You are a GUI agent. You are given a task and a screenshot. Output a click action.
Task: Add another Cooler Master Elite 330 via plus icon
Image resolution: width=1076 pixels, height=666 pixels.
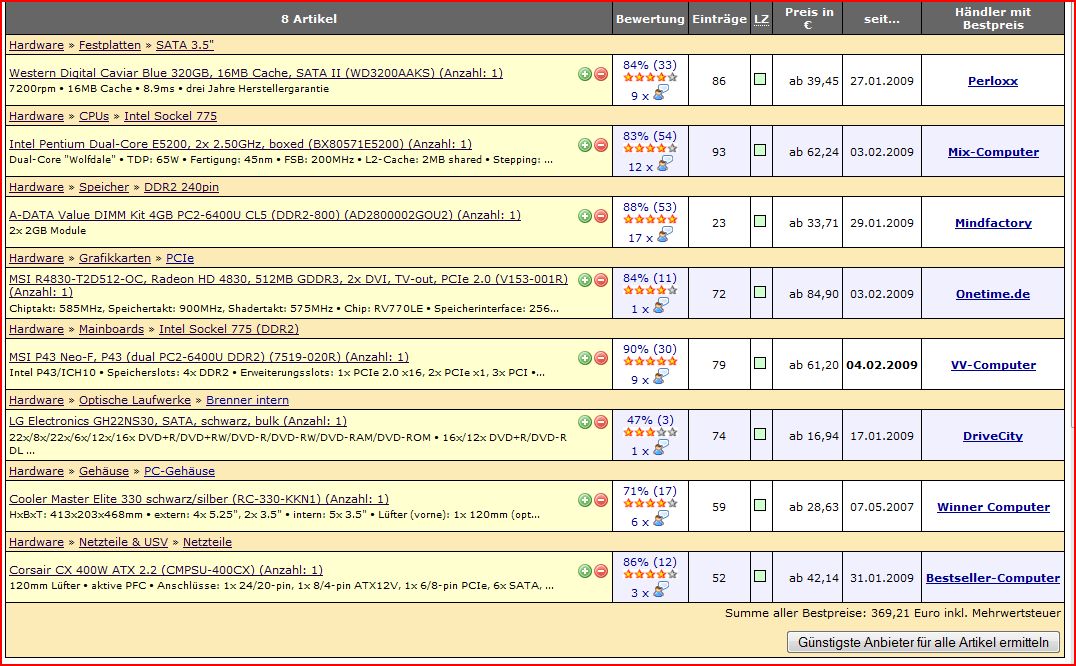coord(585,500)
